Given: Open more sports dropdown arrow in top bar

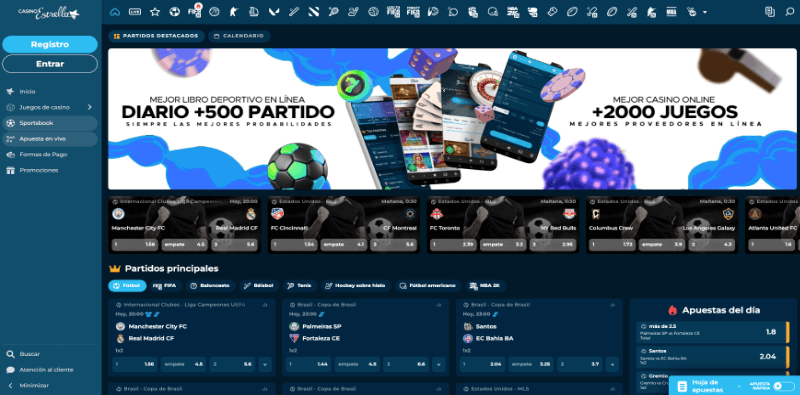Looking at the screenshot, I should (x=705, y=12).
